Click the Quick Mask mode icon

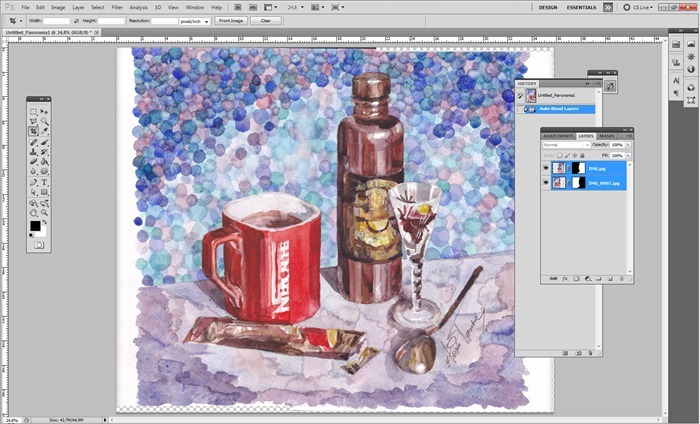pos(39,245)
